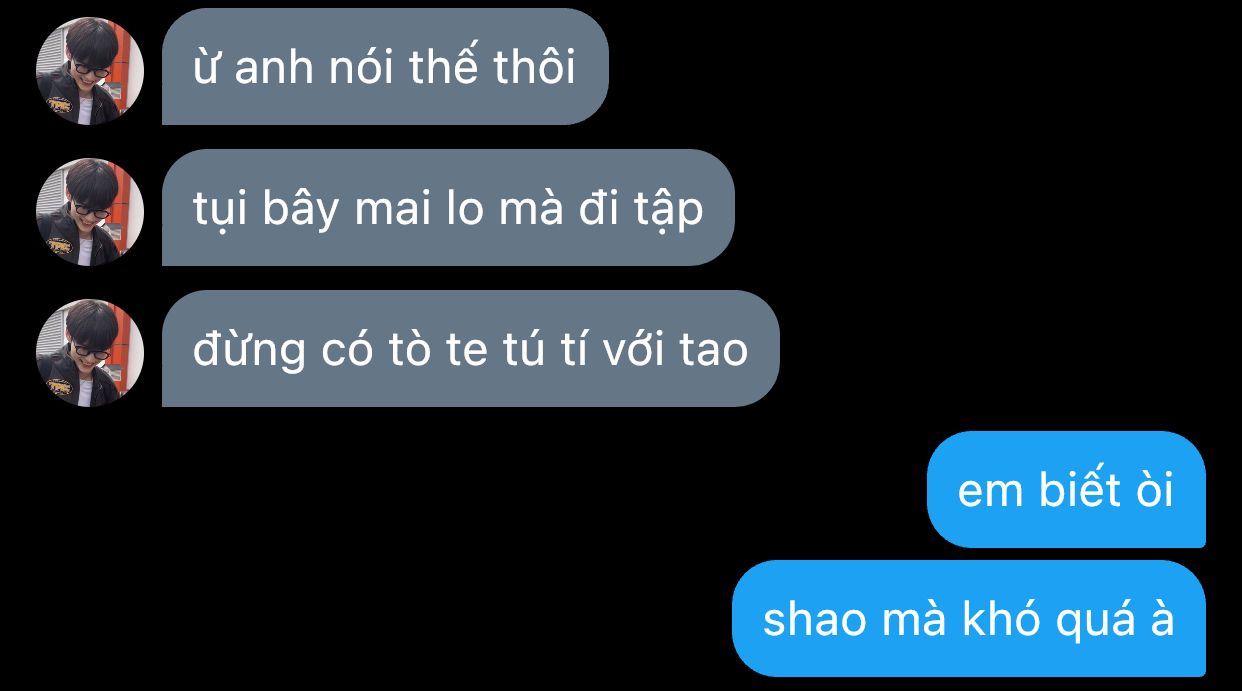Viewport: 1242px width, 691px height.
Task: Select the "tụi bây mai lo mà đi tập" bubble
Action: [x=448, y=207]
